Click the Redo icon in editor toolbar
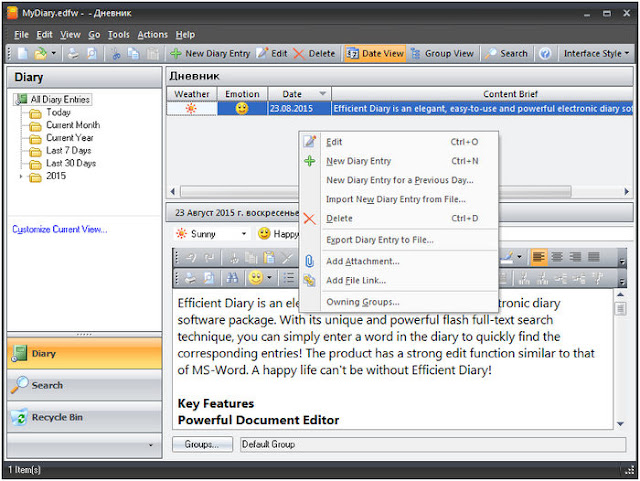Screen dimensions: 640x481 tap(209, 257)
